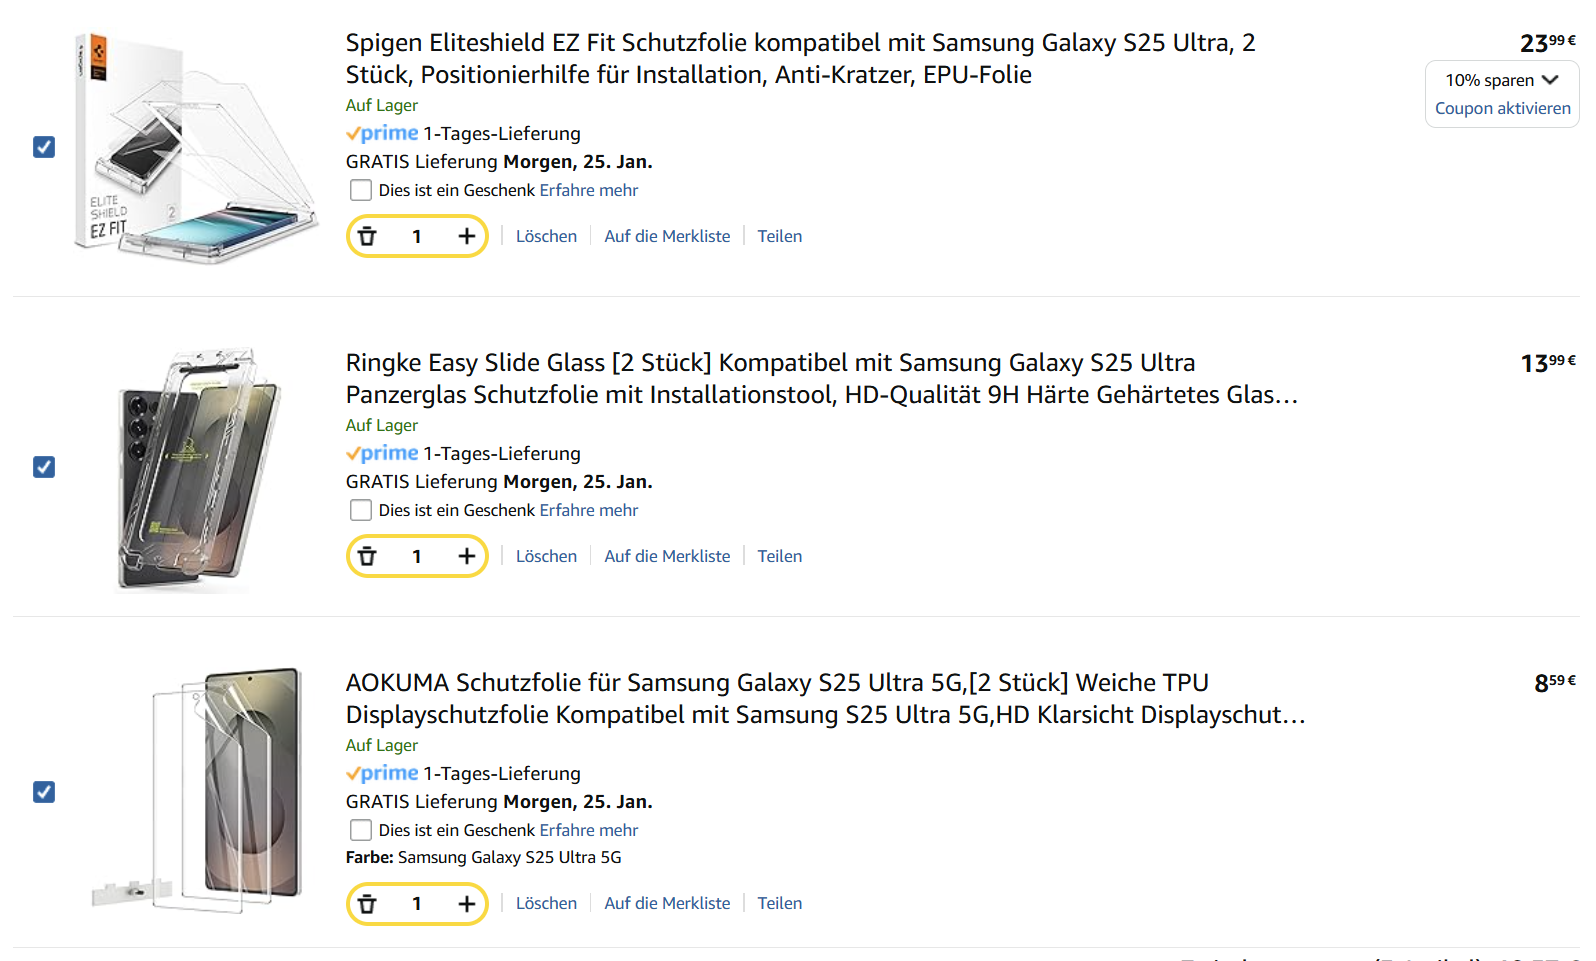
Task: Delete Ringke item using Löschen link
Action: (546, 556)
